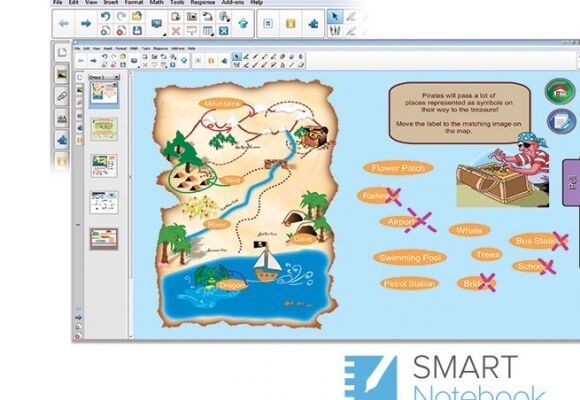Viewport: 580px width, 400px height.
Task: Click the Whale label
Action: click(469, 230)
